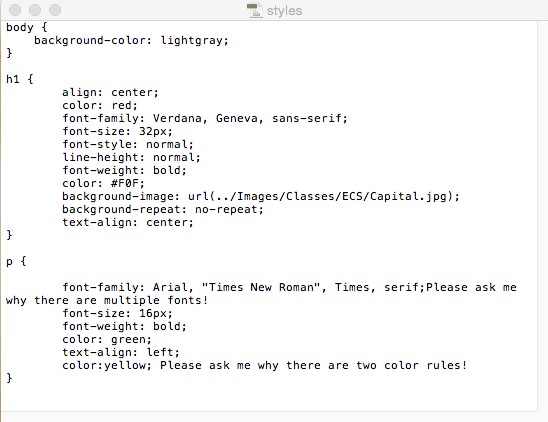Click the styles window title text
The width and height of the screenshot is (548, 422).
pyautogui.click(x=284, y=11)
